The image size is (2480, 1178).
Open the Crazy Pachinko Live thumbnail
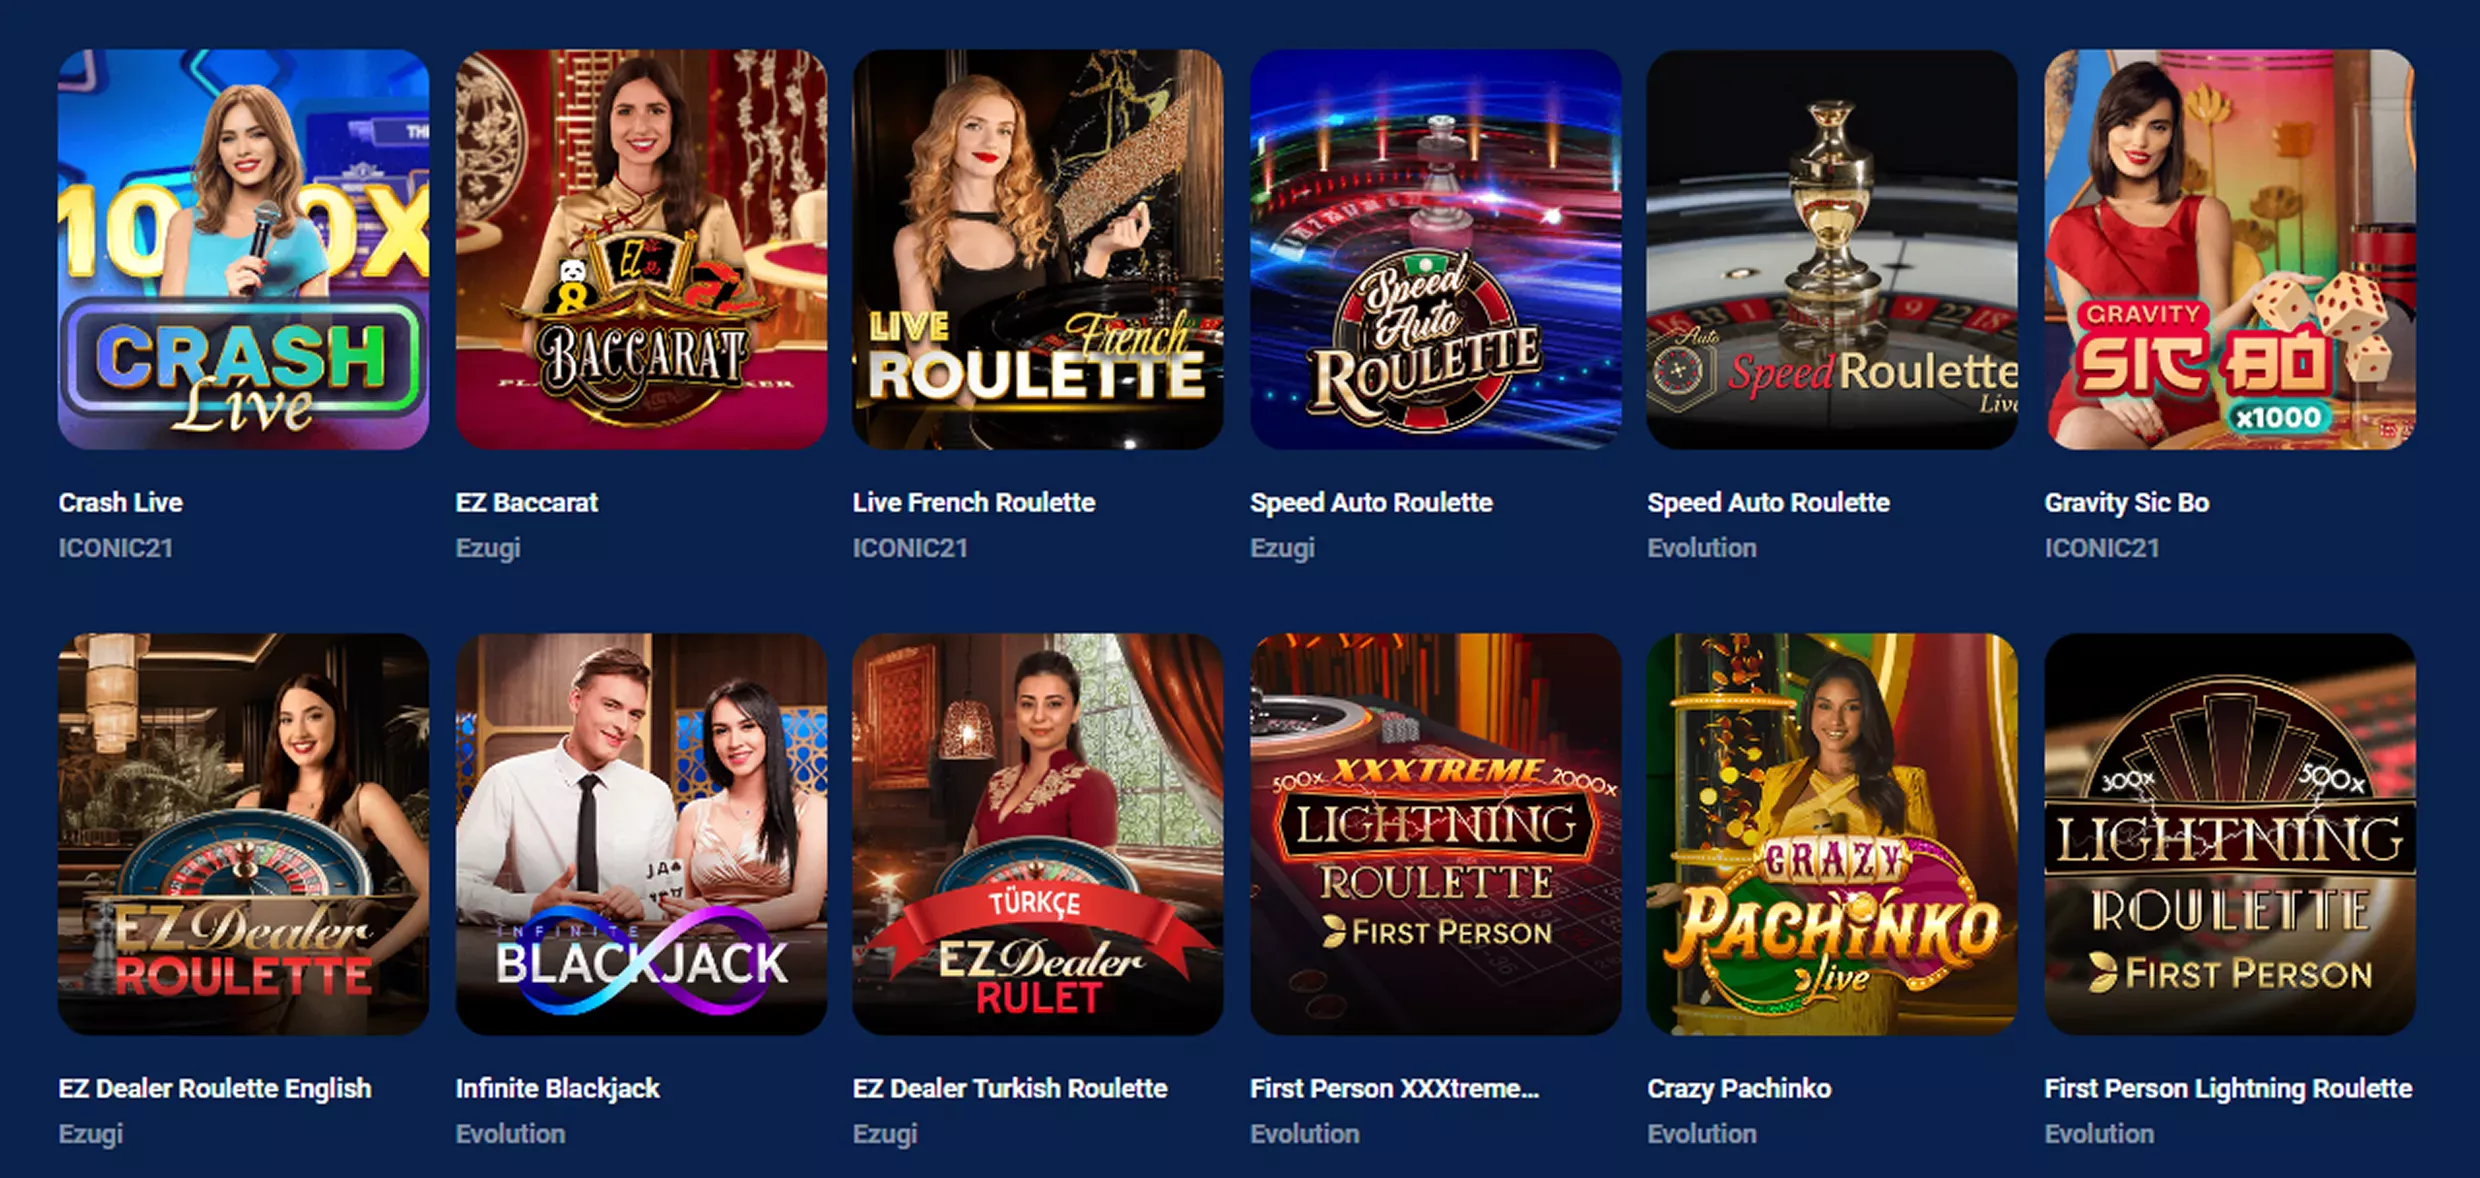click(x=1832, y=834)
